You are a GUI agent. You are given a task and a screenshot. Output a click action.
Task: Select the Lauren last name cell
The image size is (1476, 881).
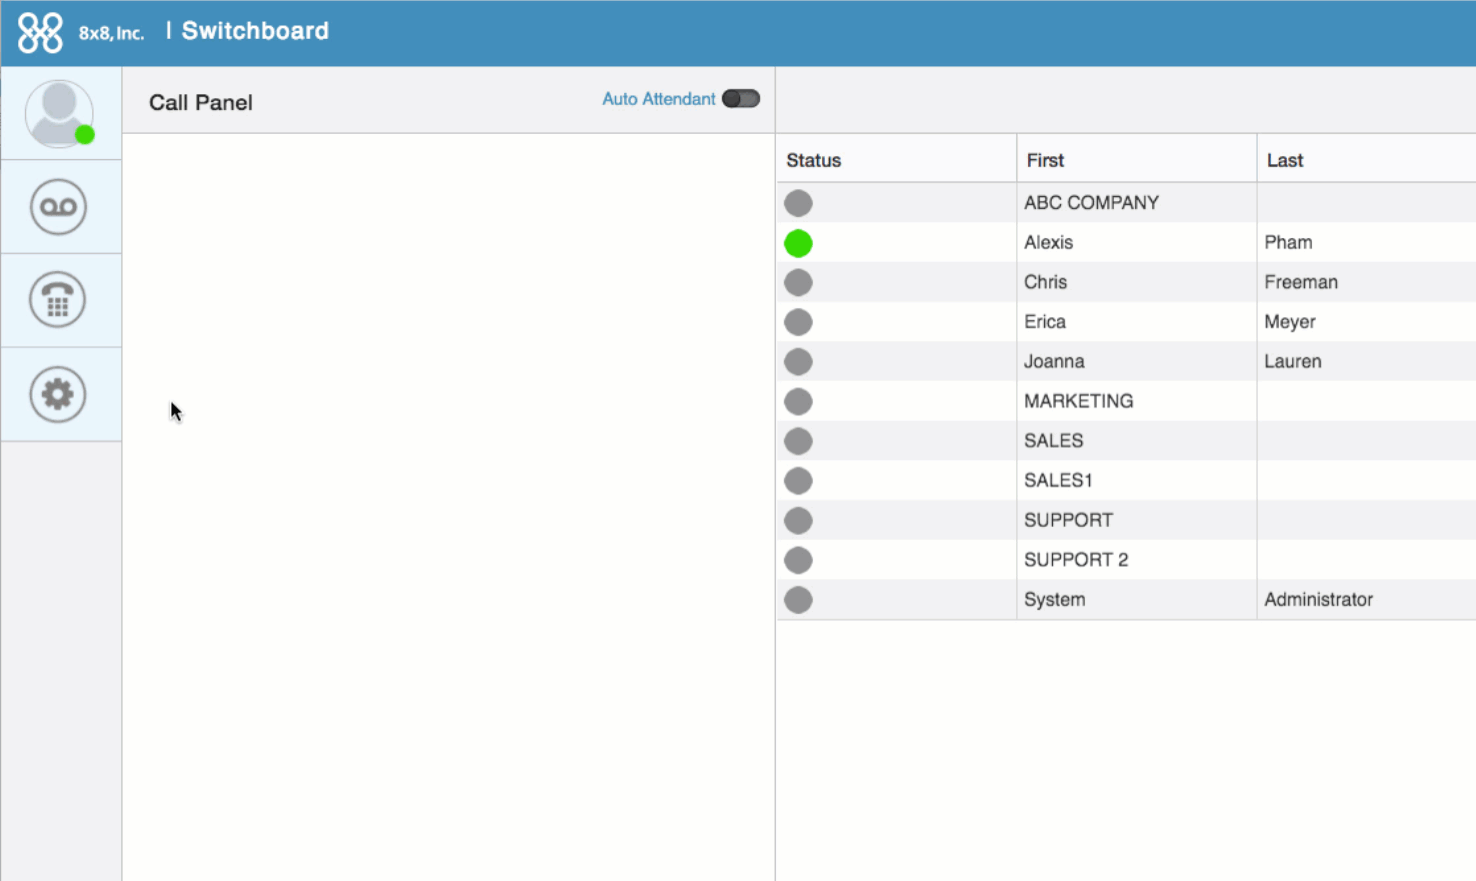click(1293, 362)
